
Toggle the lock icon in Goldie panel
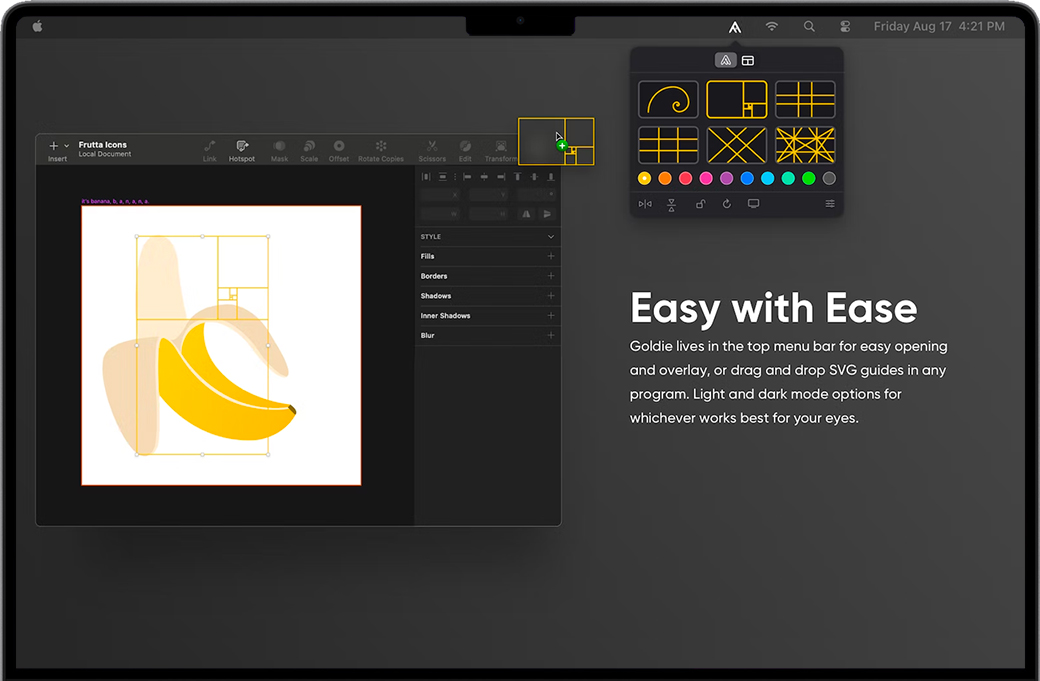(700, 204)
